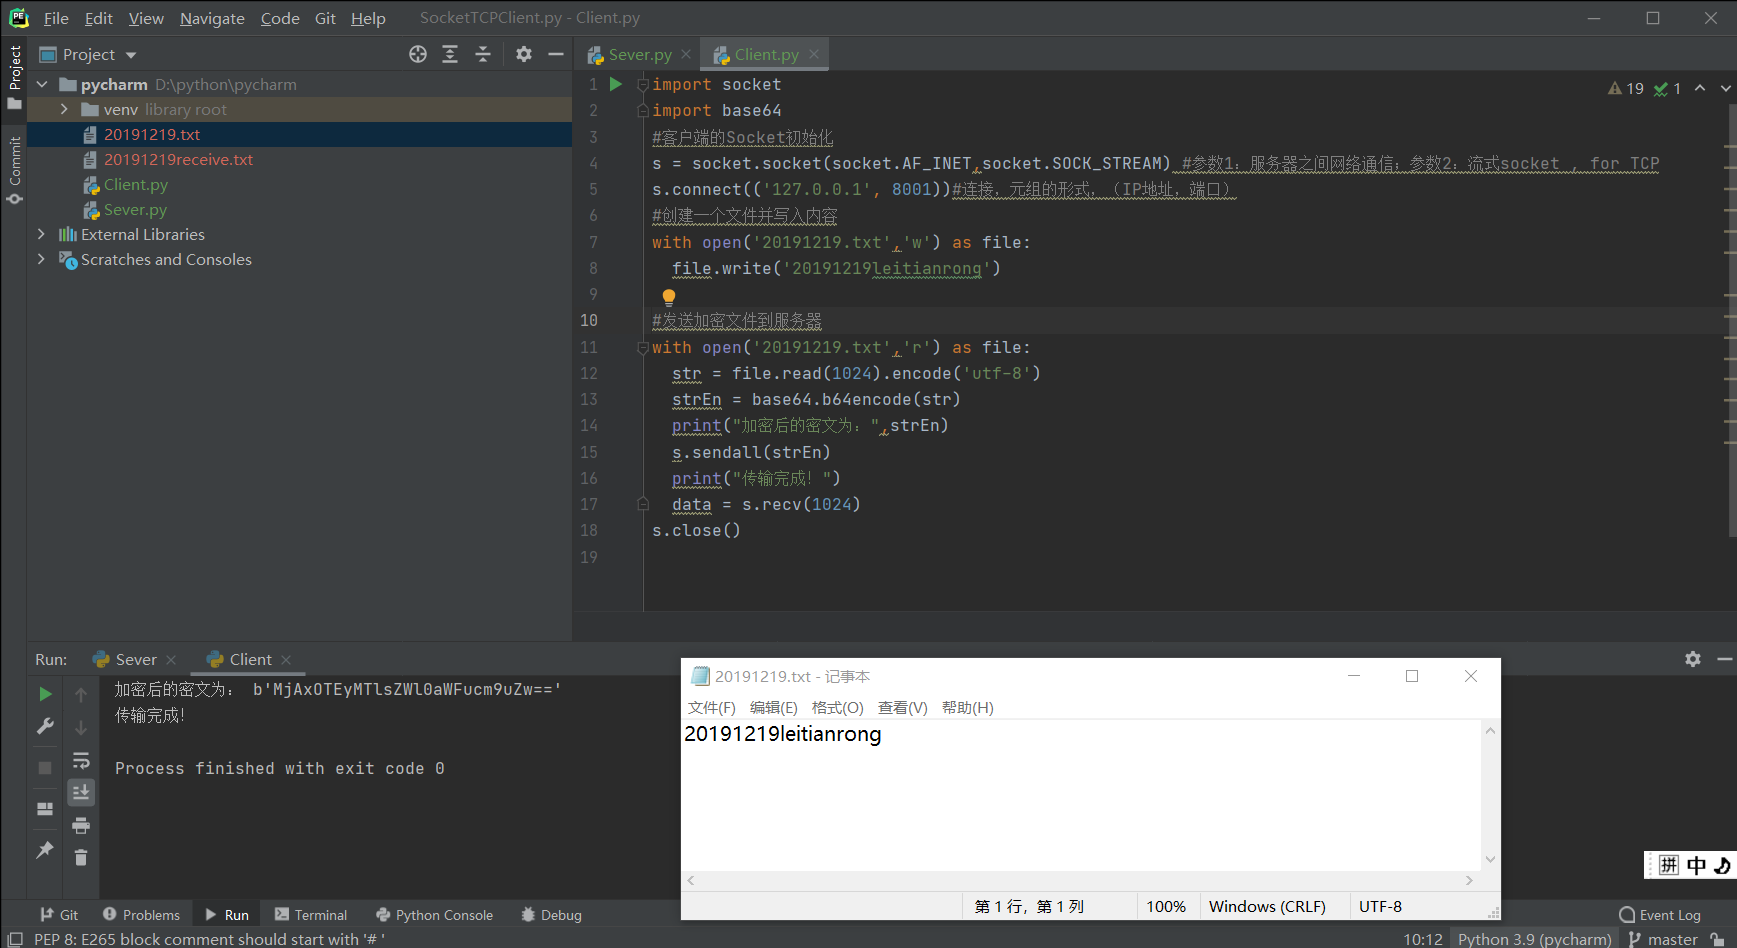Open the Git menu
Viewport: 1737px width, 948px height.
pyautogui.click(x=325, y=18)
